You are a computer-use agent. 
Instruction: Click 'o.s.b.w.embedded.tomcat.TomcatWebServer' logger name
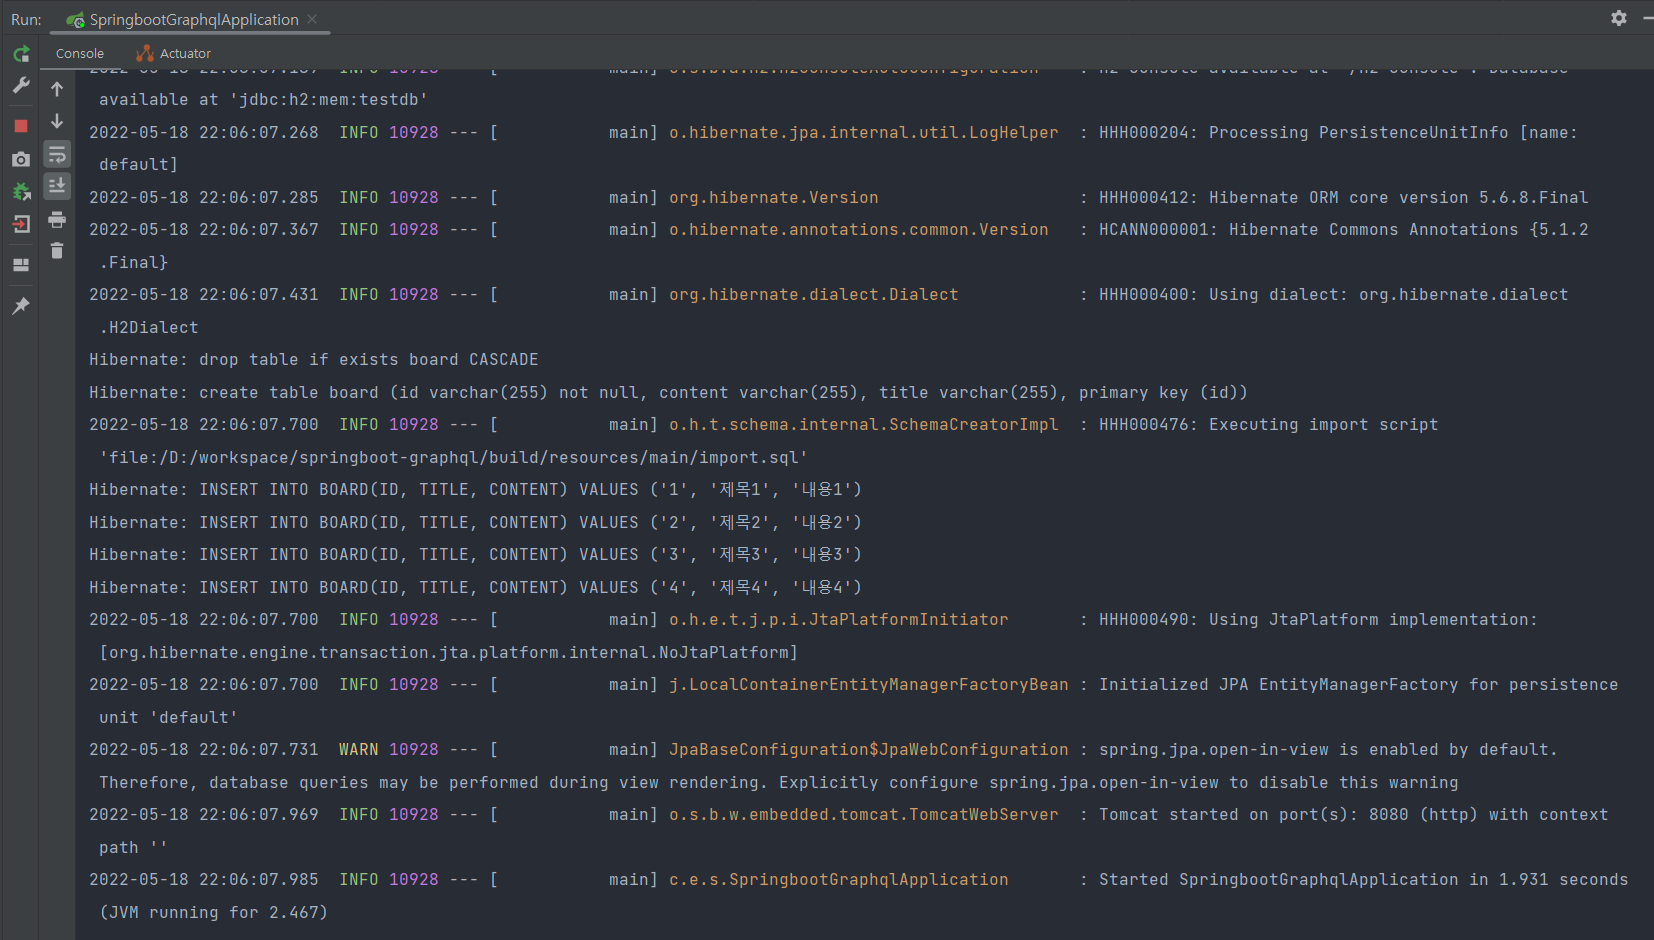coord(864,814)
